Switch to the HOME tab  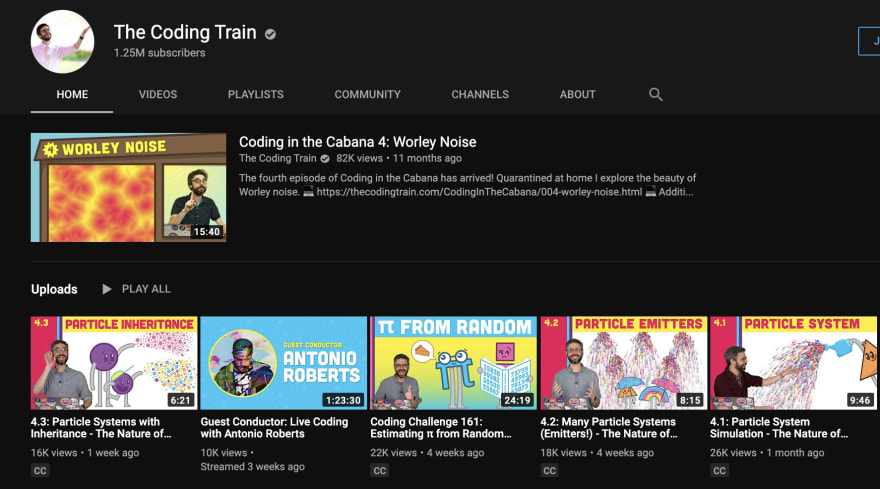(x=72, y=94)
